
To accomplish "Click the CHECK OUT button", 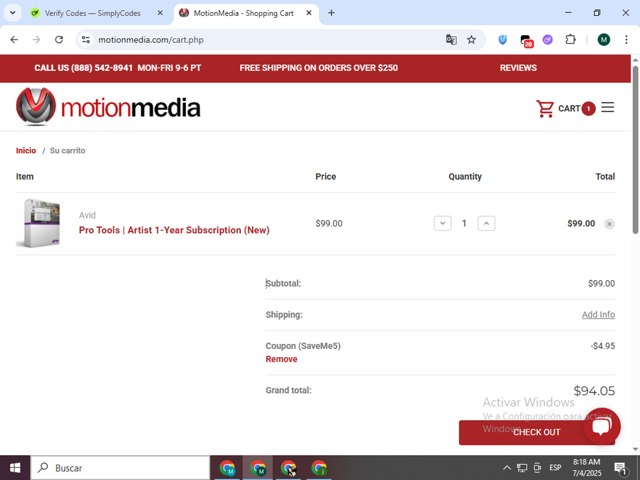I will [x=536, y=432].
